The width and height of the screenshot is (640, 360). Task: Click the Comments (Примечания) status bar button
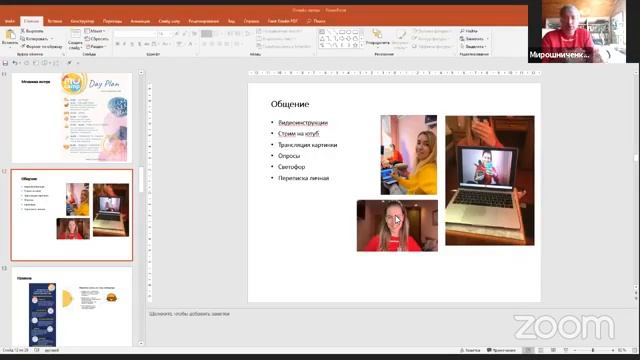tap(501, 350)
